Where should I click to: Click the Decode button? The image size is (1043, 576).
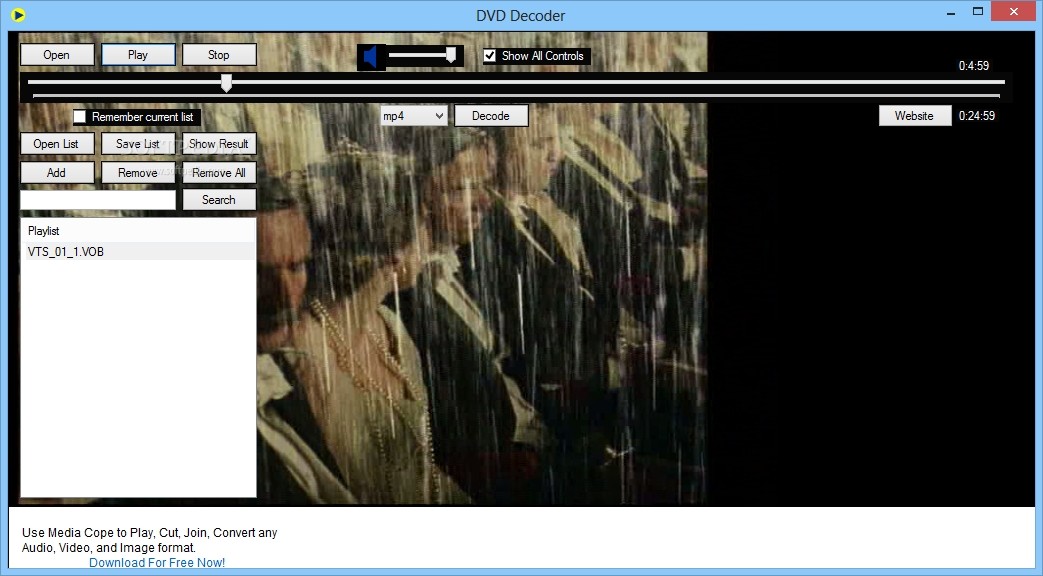[491, 116]
